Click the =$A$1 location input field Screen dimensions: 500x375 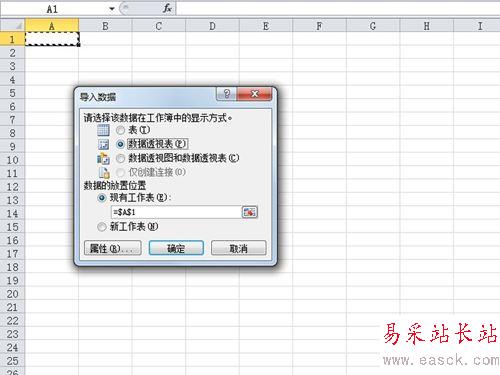pos(175,212)
